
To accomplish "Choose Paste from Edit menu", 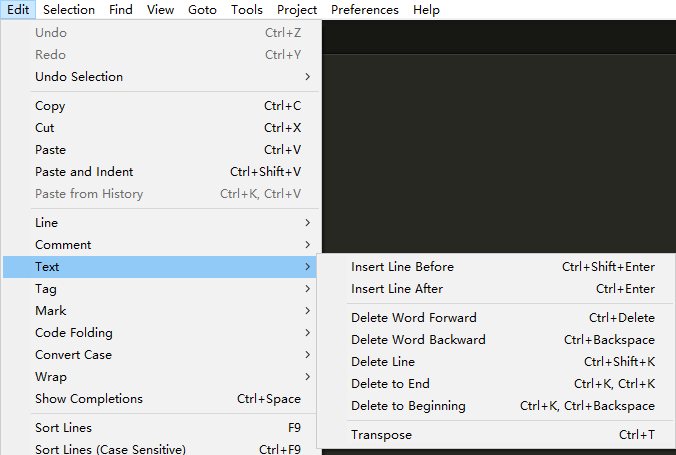I will (x=160, y=150).
